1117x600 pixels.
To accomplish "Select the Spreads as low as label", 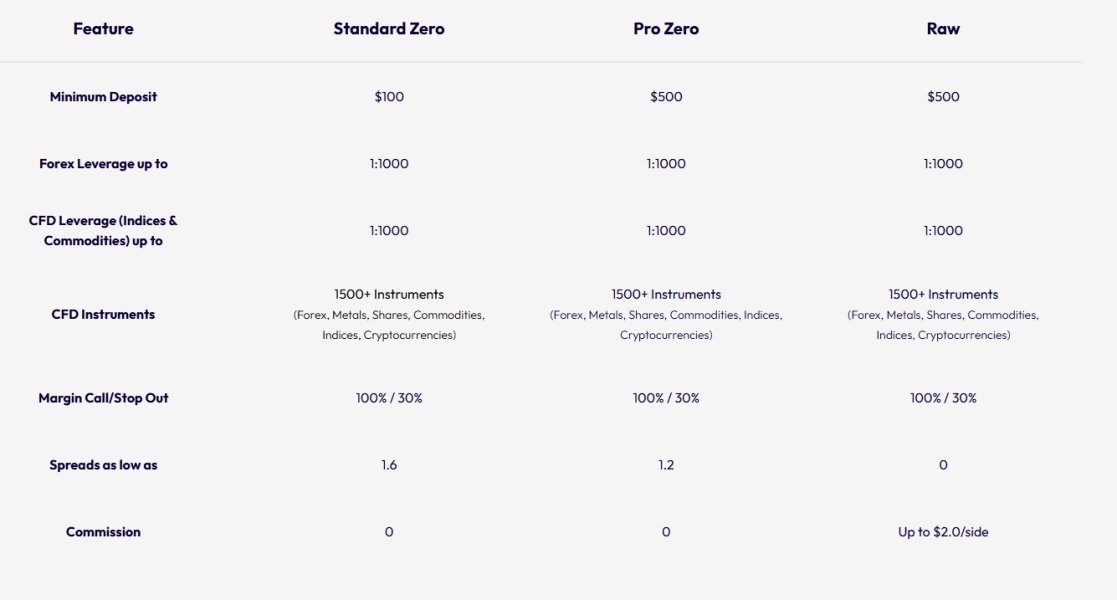I will tap(103, 465).
